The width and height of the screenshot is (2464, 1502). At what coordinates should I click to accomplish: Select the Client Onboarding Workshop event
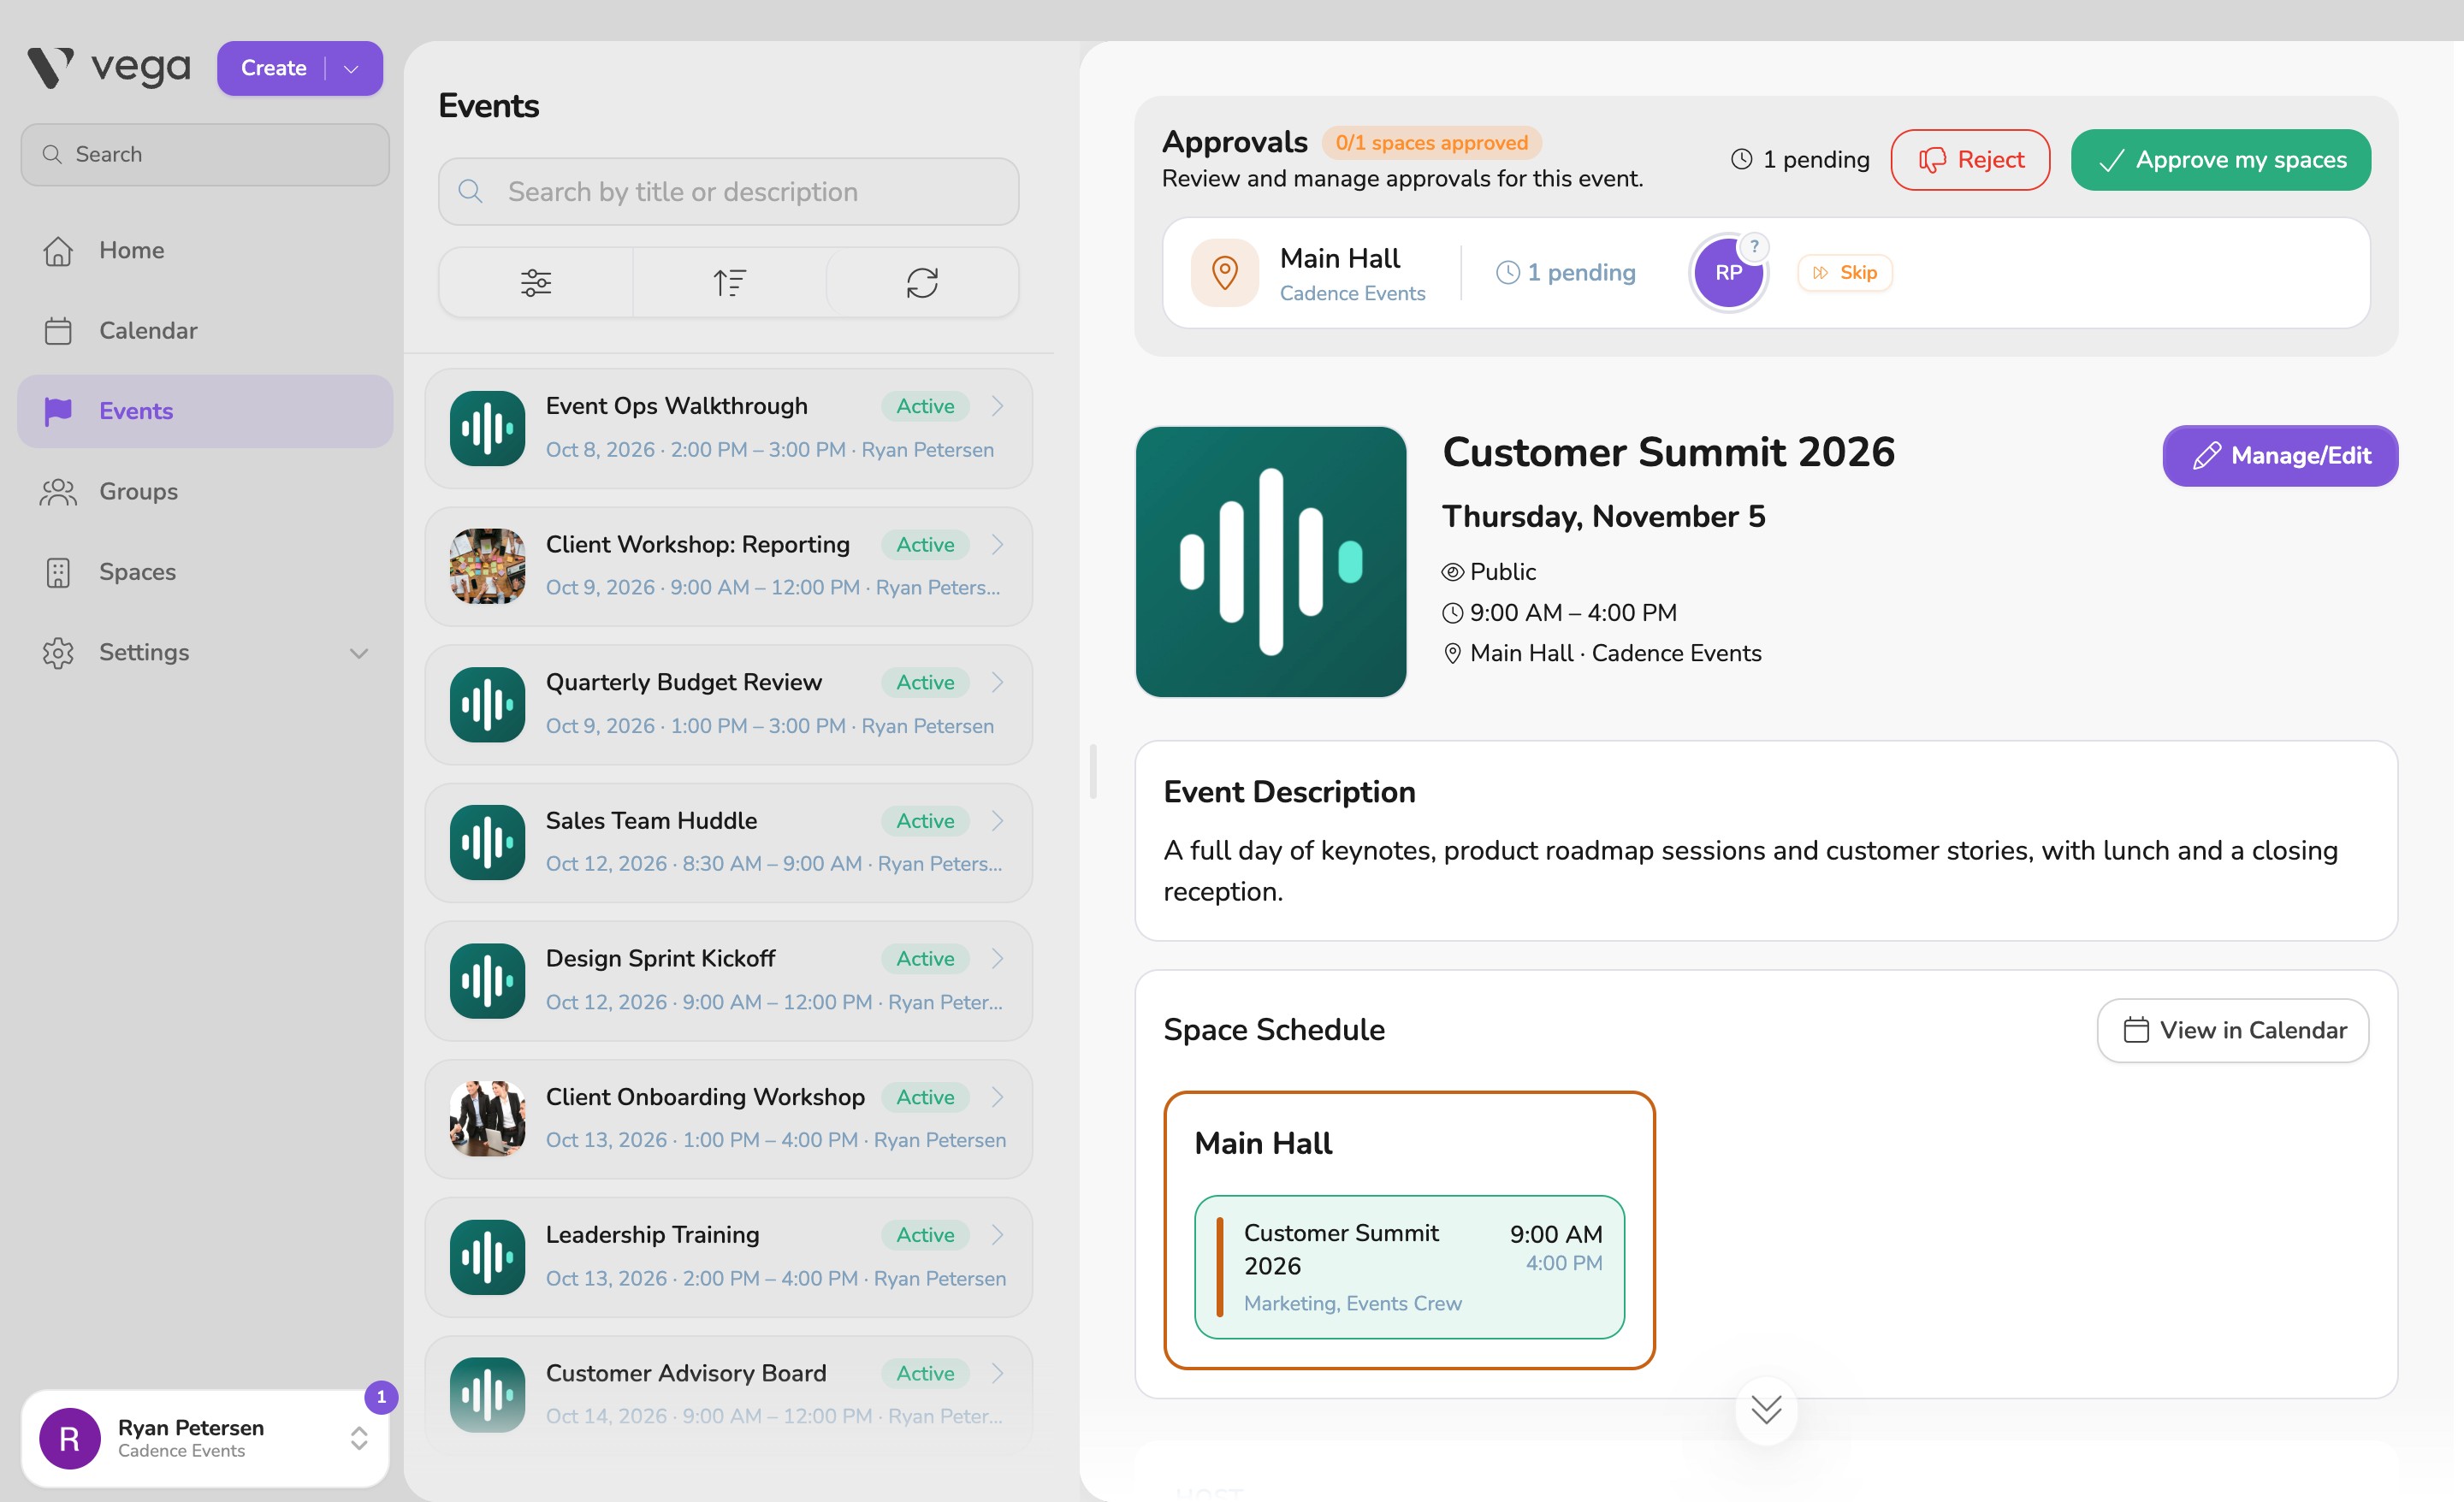(728, 1119)
